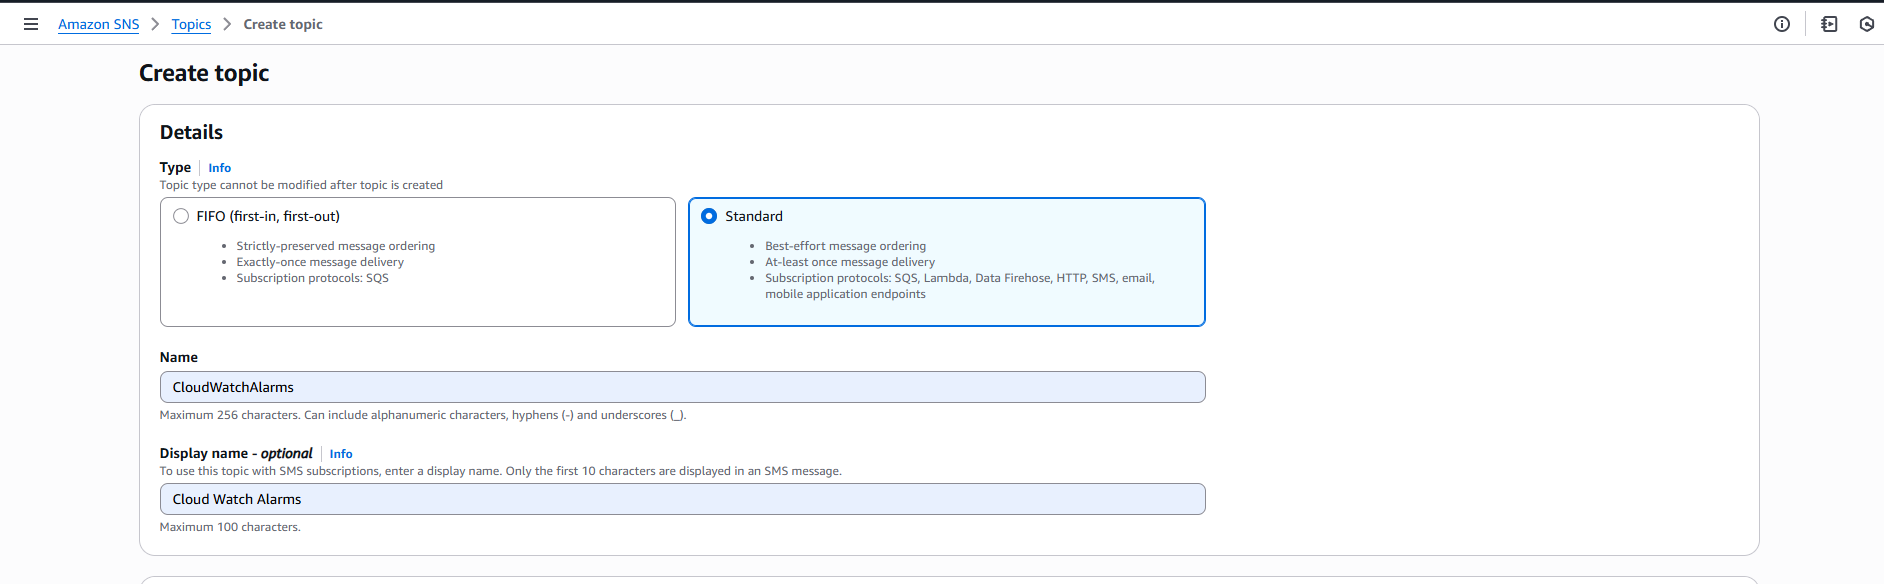Click the Name field containing CloudWatchAlarms
The height and width of the screenshot is (584, 1884).
tap(682, 387)
